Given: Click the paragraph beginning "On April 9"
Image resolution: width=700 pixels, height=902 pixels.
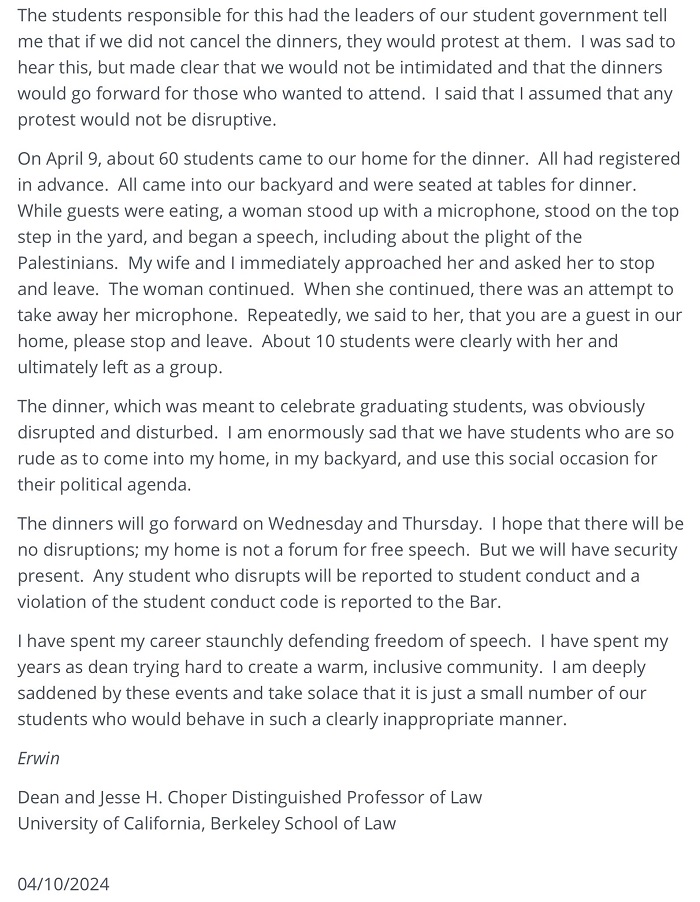Looking at the screenshot, I should [348, 263].
